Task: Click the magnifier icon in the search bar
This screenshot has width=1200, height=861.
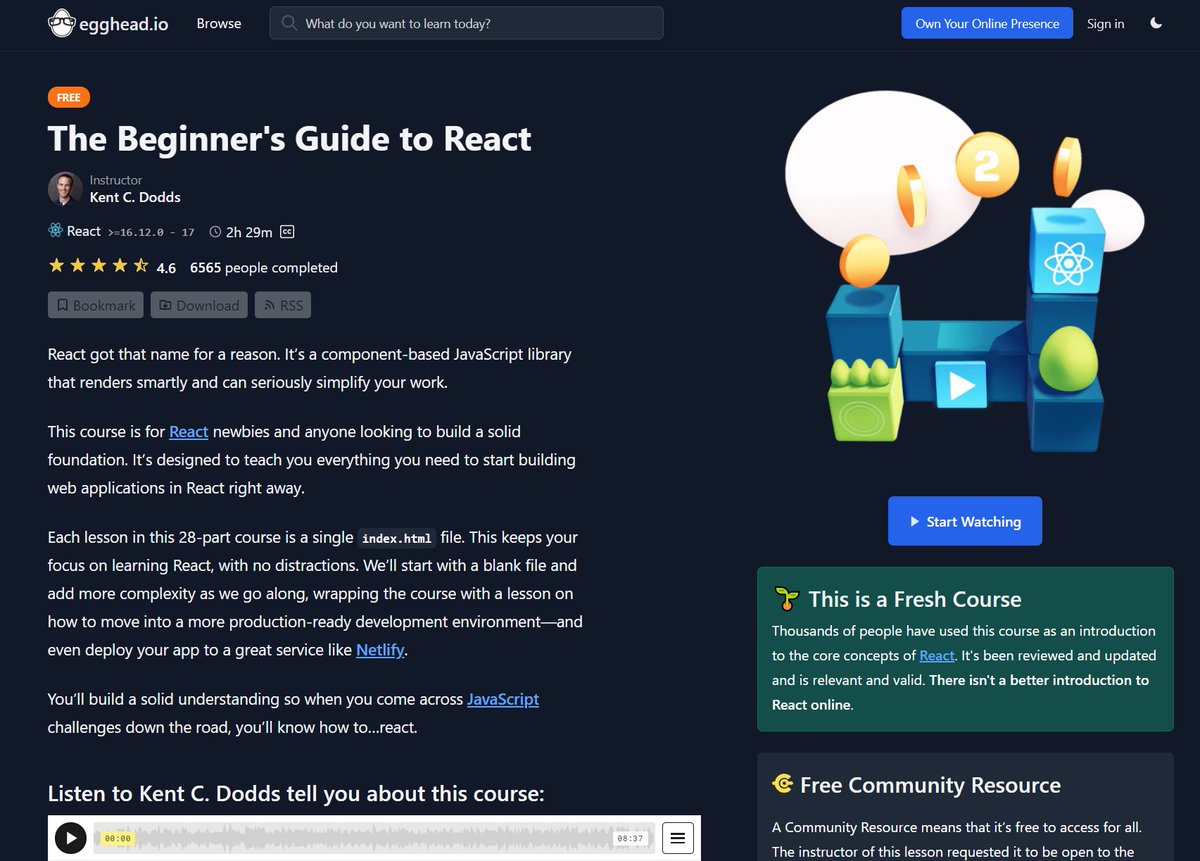Action: (x=289, y=22)
